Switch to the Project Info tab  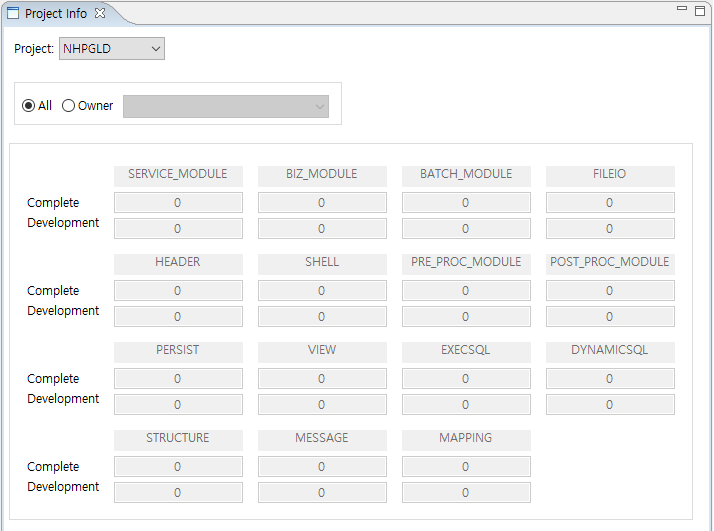57,14
